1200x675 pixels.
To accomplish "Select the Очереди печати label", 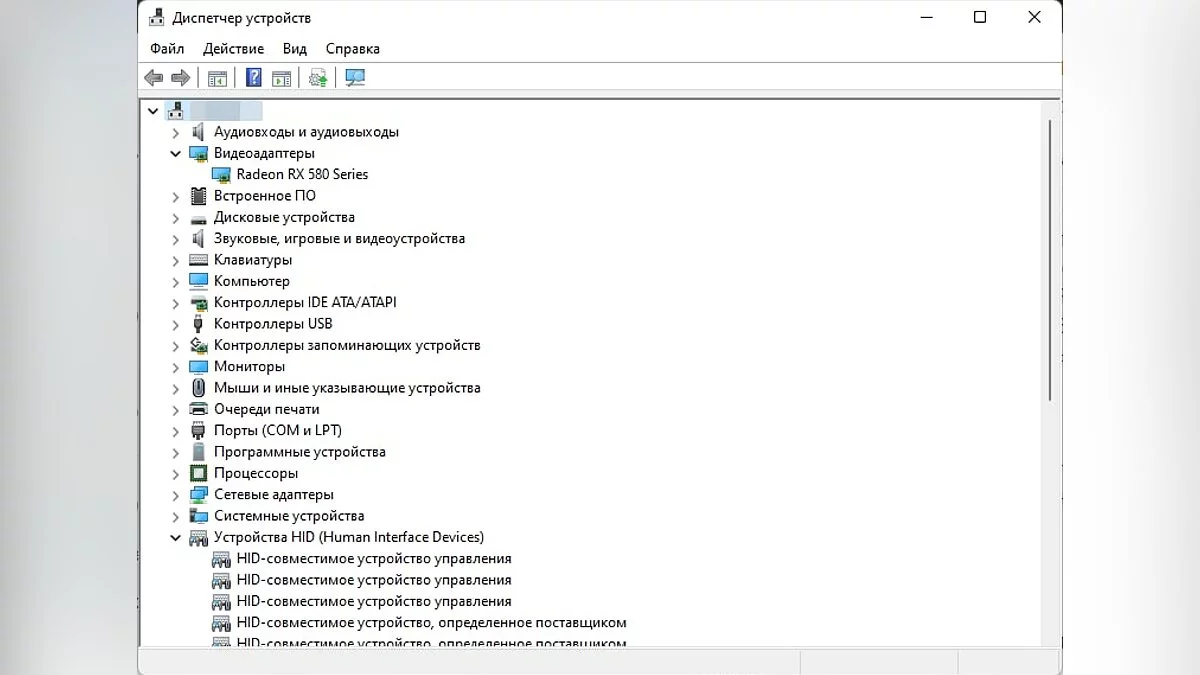I will coord(267,409).
